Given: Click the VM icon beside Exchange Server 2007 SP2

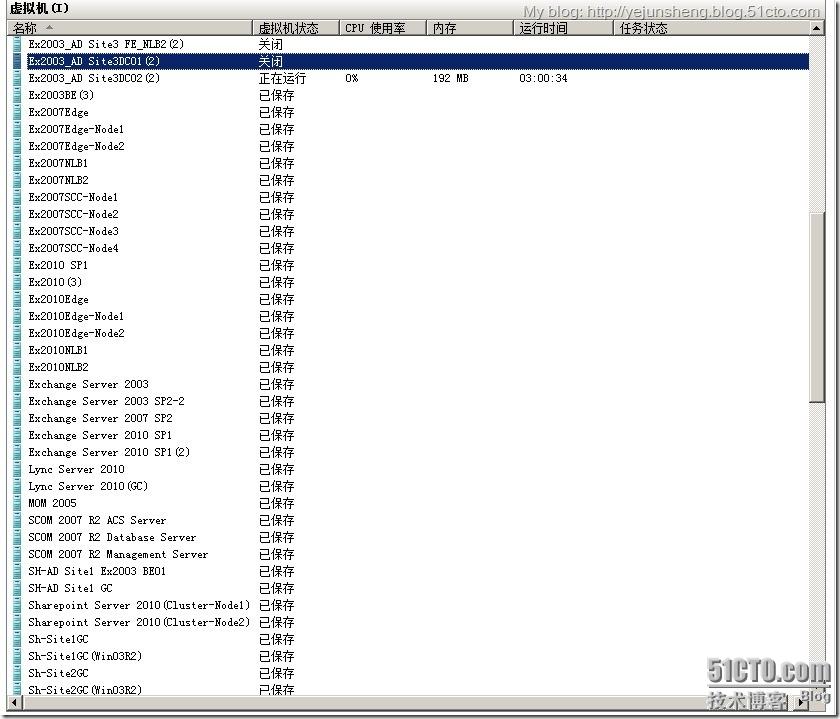Looking at the screenshot, I should tap(17, 418).
